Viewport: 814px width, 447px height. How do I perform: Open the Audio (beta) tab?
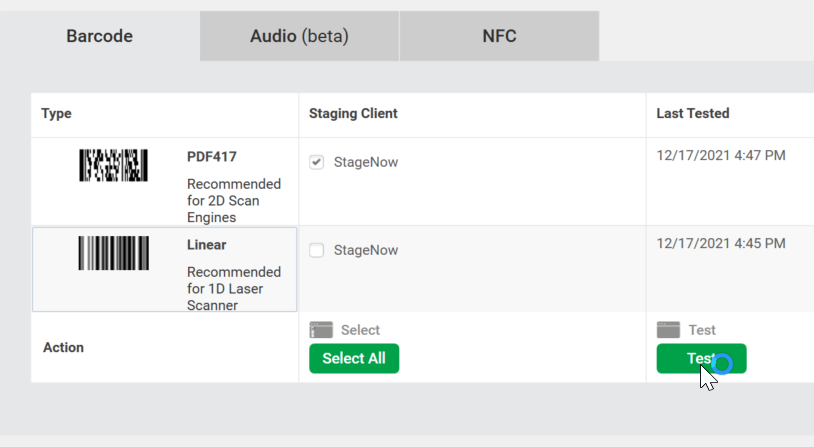tap(299, 37)
